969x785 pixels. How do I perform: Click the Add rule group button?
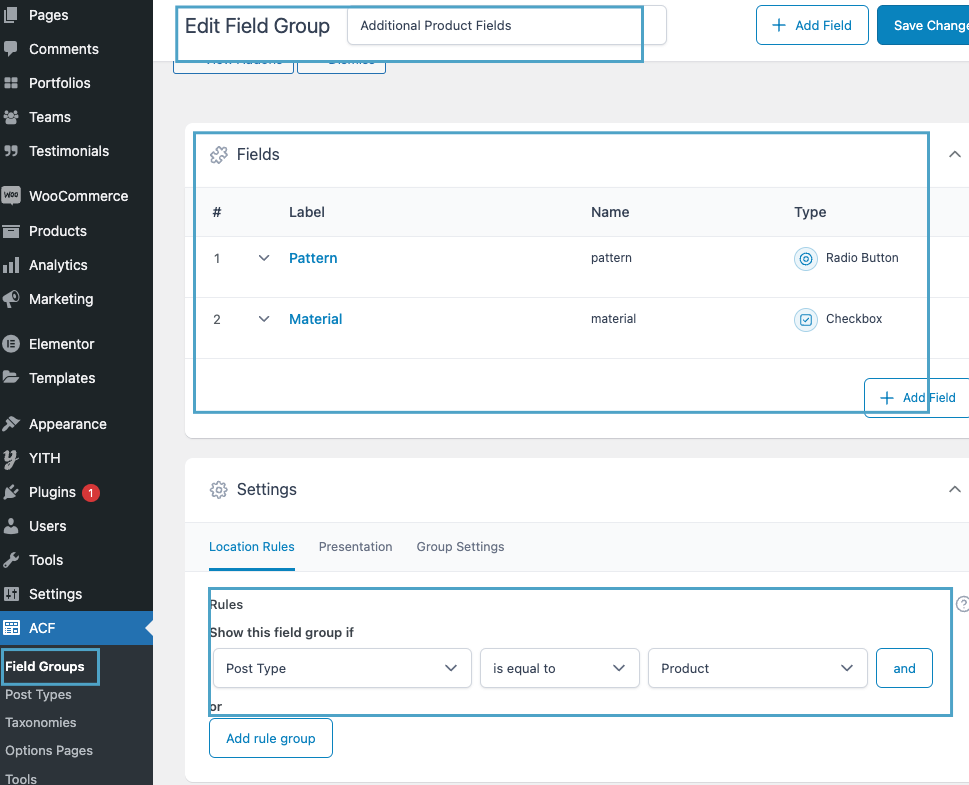270,739
